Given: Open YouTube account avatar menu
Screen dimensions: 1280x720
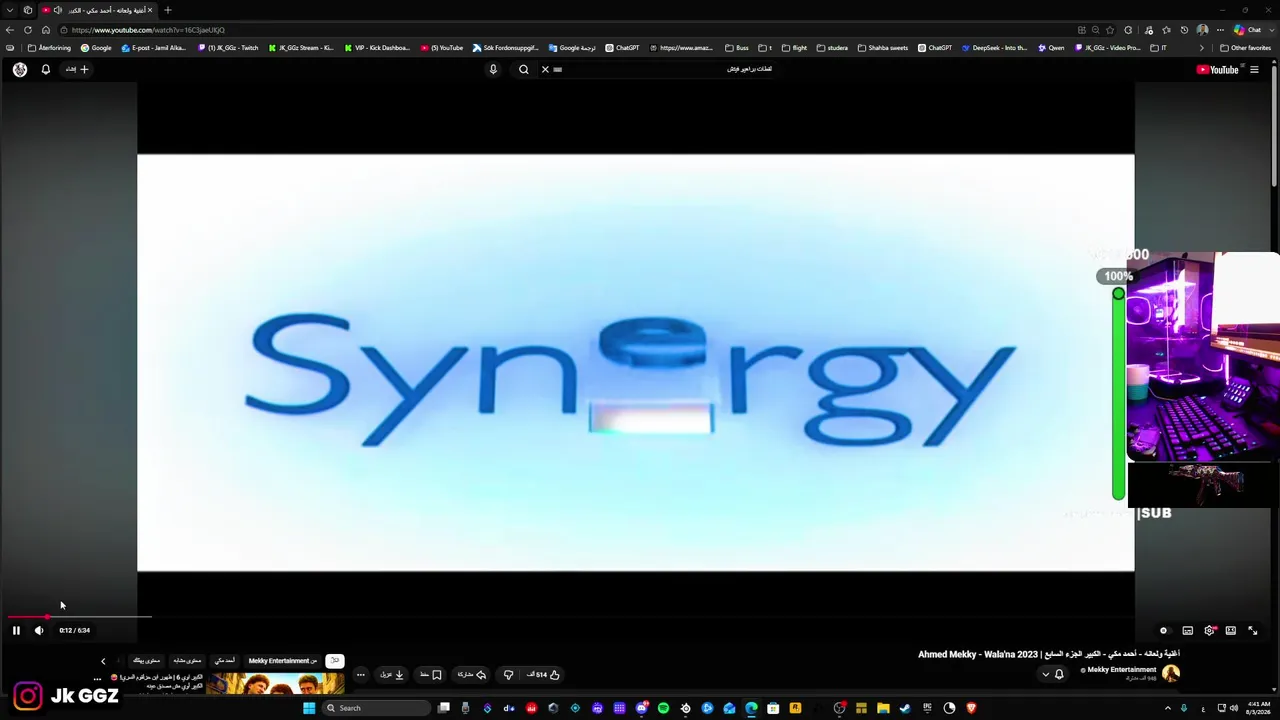Looking at the screenshot, I should click(x=20, y=70).
